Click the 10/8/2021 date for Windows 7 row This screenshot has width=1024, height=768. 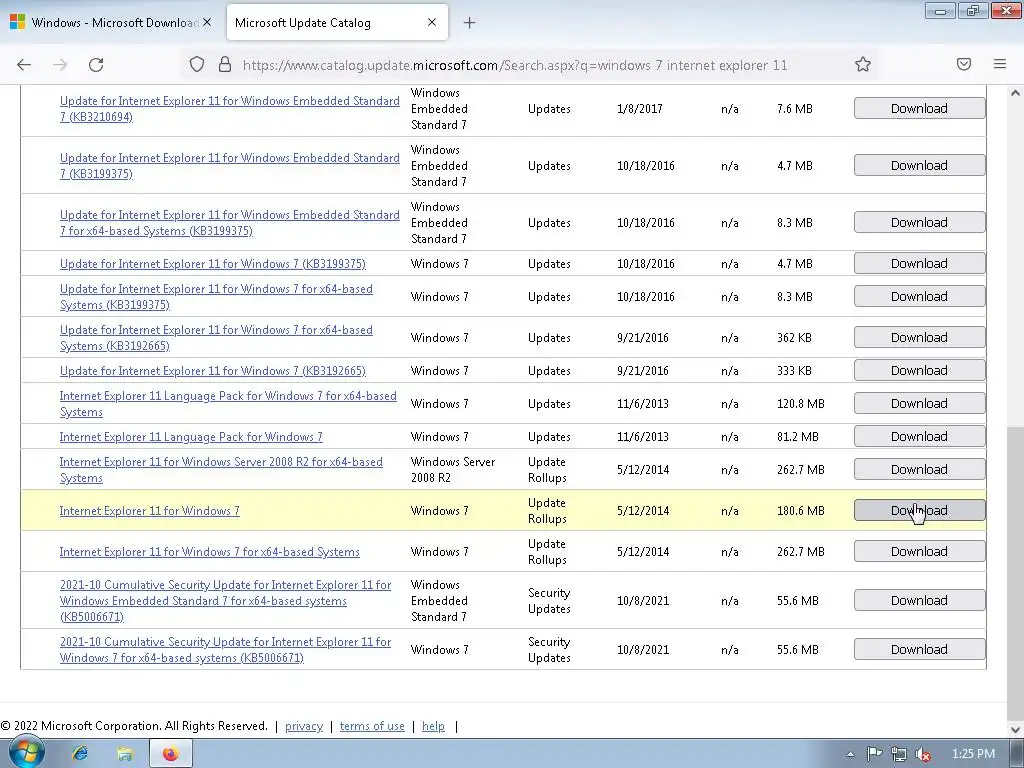pyautogui.click(x=643, y=650)
